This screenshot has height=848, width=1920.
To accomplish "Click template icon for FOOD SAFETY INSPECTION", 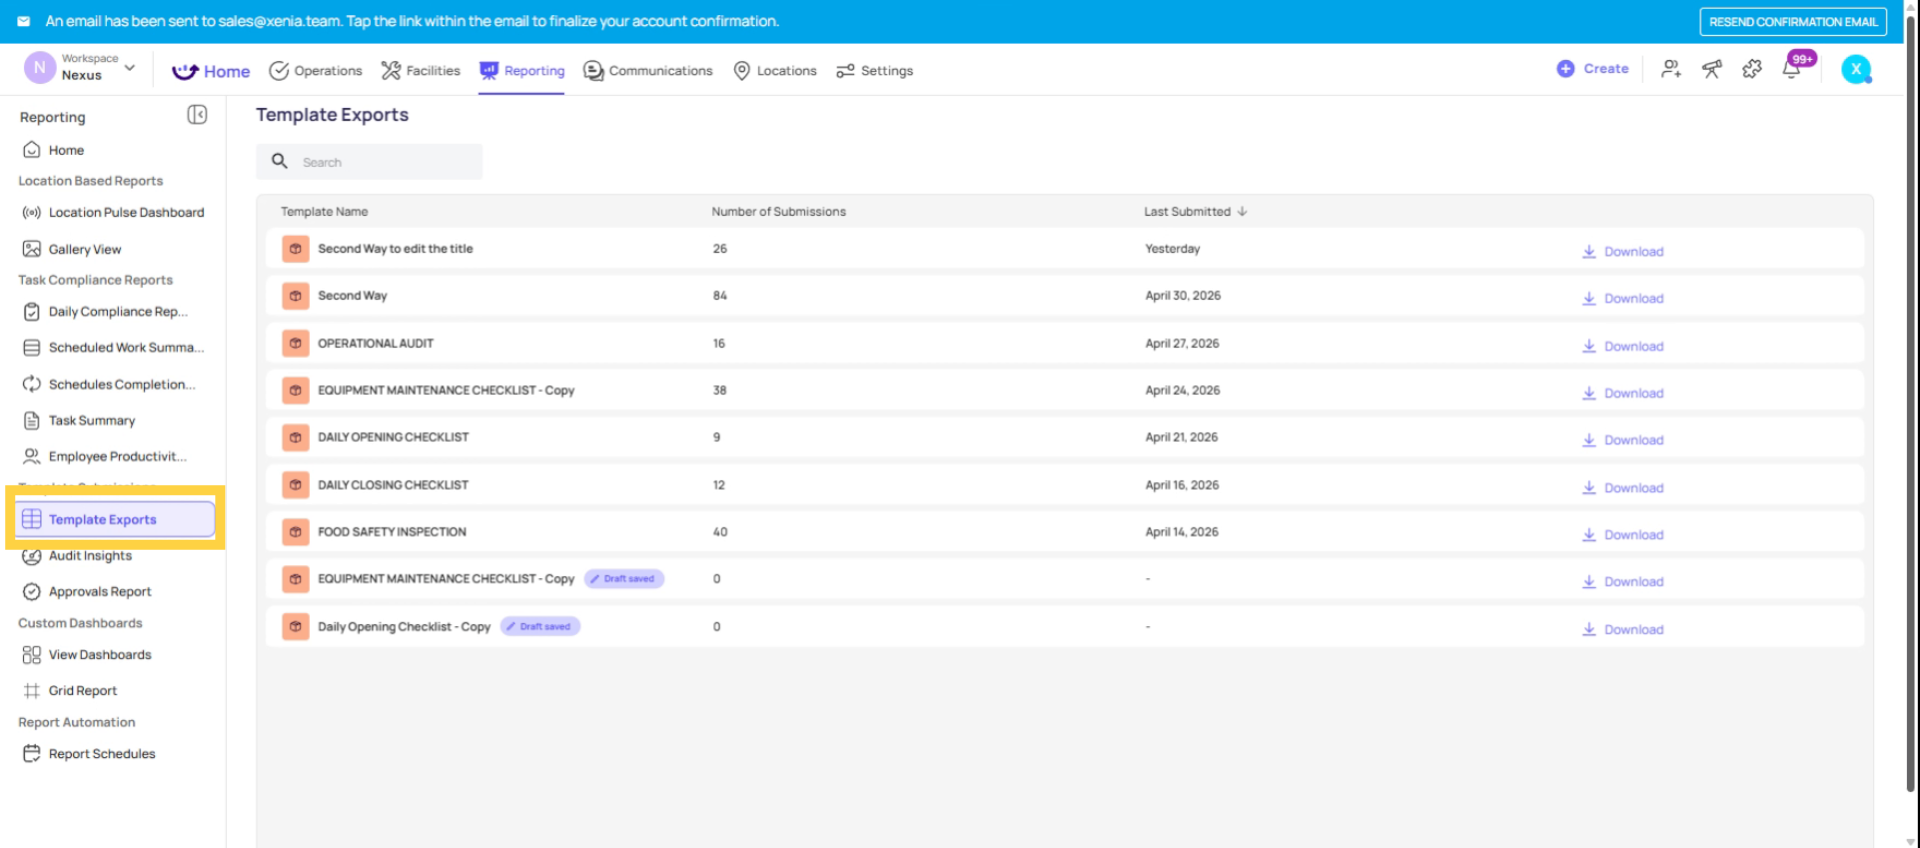I will pos(295,532).
